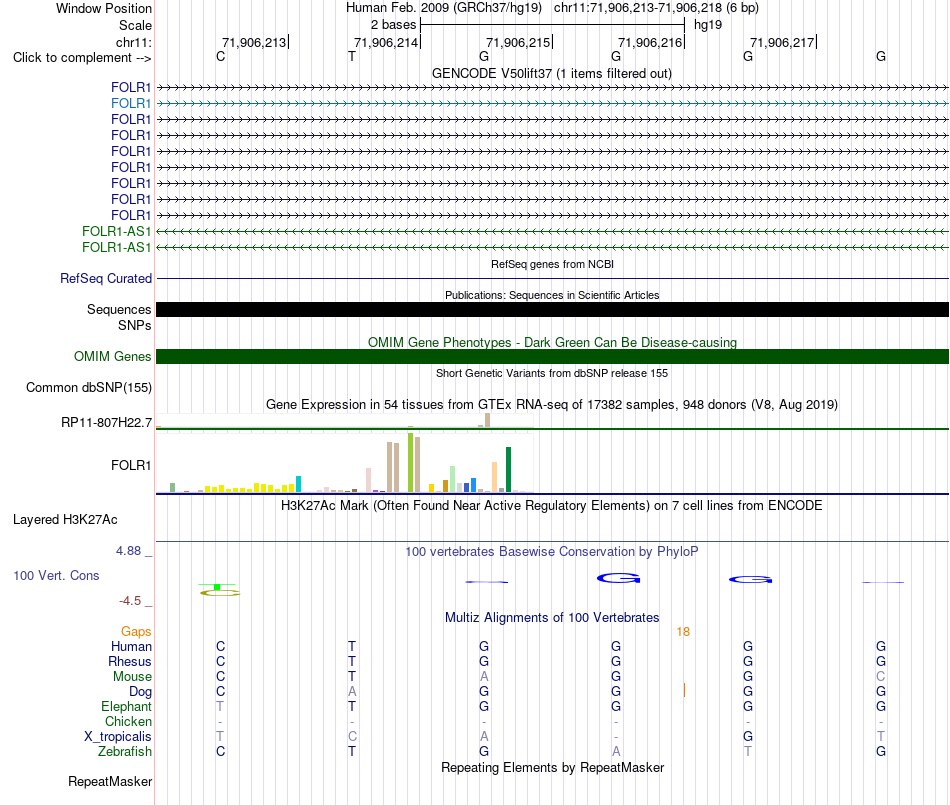Click the 'RefSeq genes from NCBI' title
950x805 pixels.
552,264
